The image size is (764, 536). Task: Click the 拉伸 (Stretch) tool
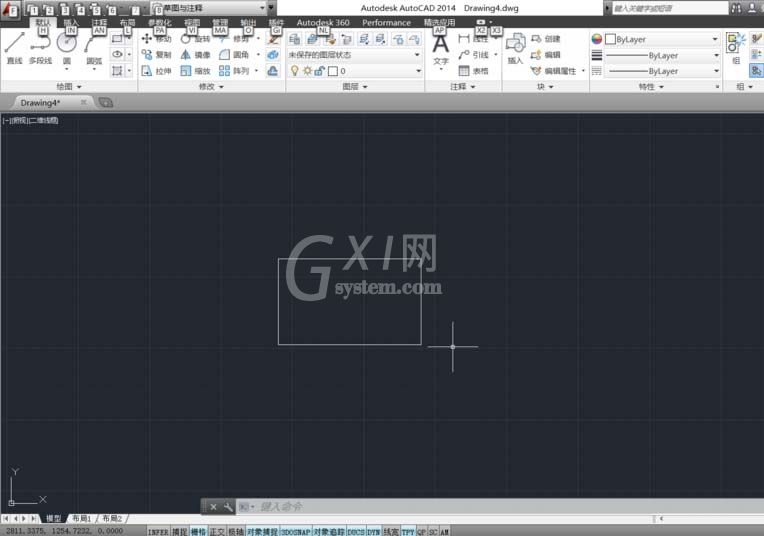(156, 71)
